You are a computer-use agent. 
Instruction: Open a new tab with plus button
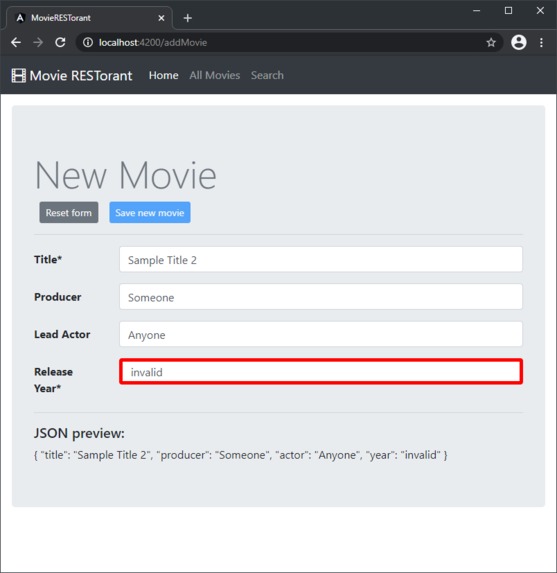click(x=187, y=18)
